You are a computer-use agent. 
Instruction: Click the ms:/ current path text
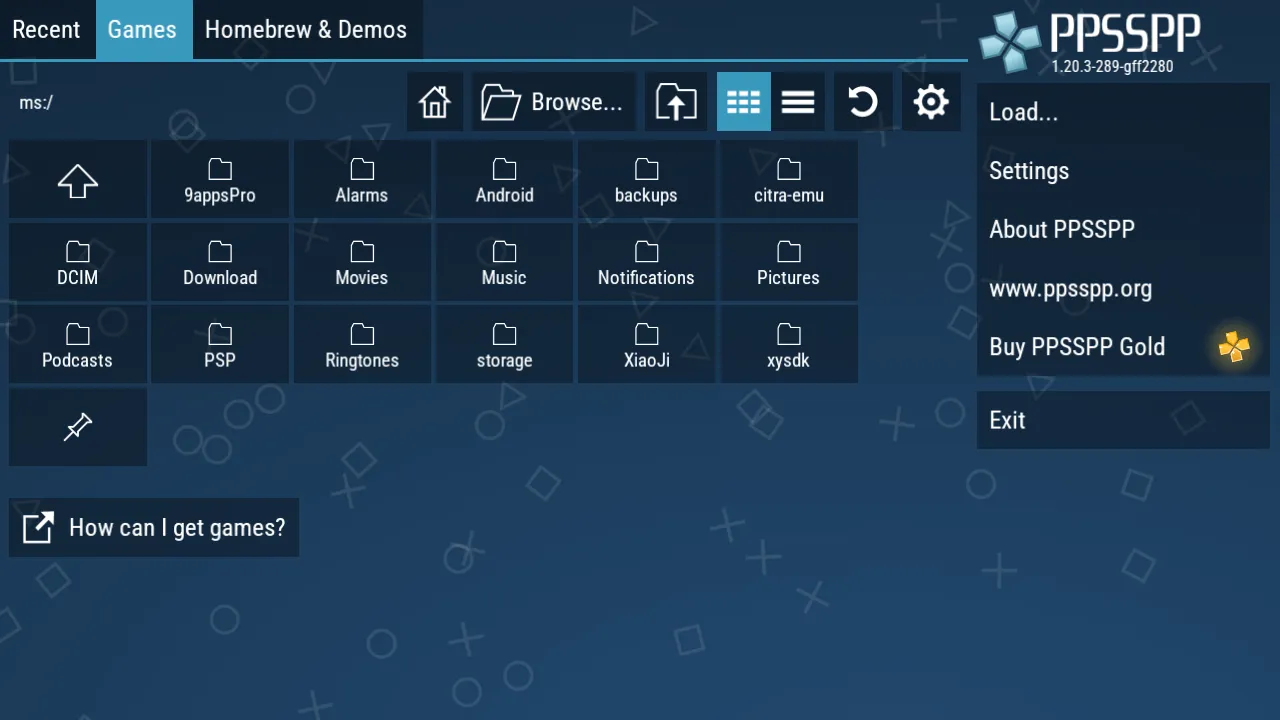[x=36, y=102]
